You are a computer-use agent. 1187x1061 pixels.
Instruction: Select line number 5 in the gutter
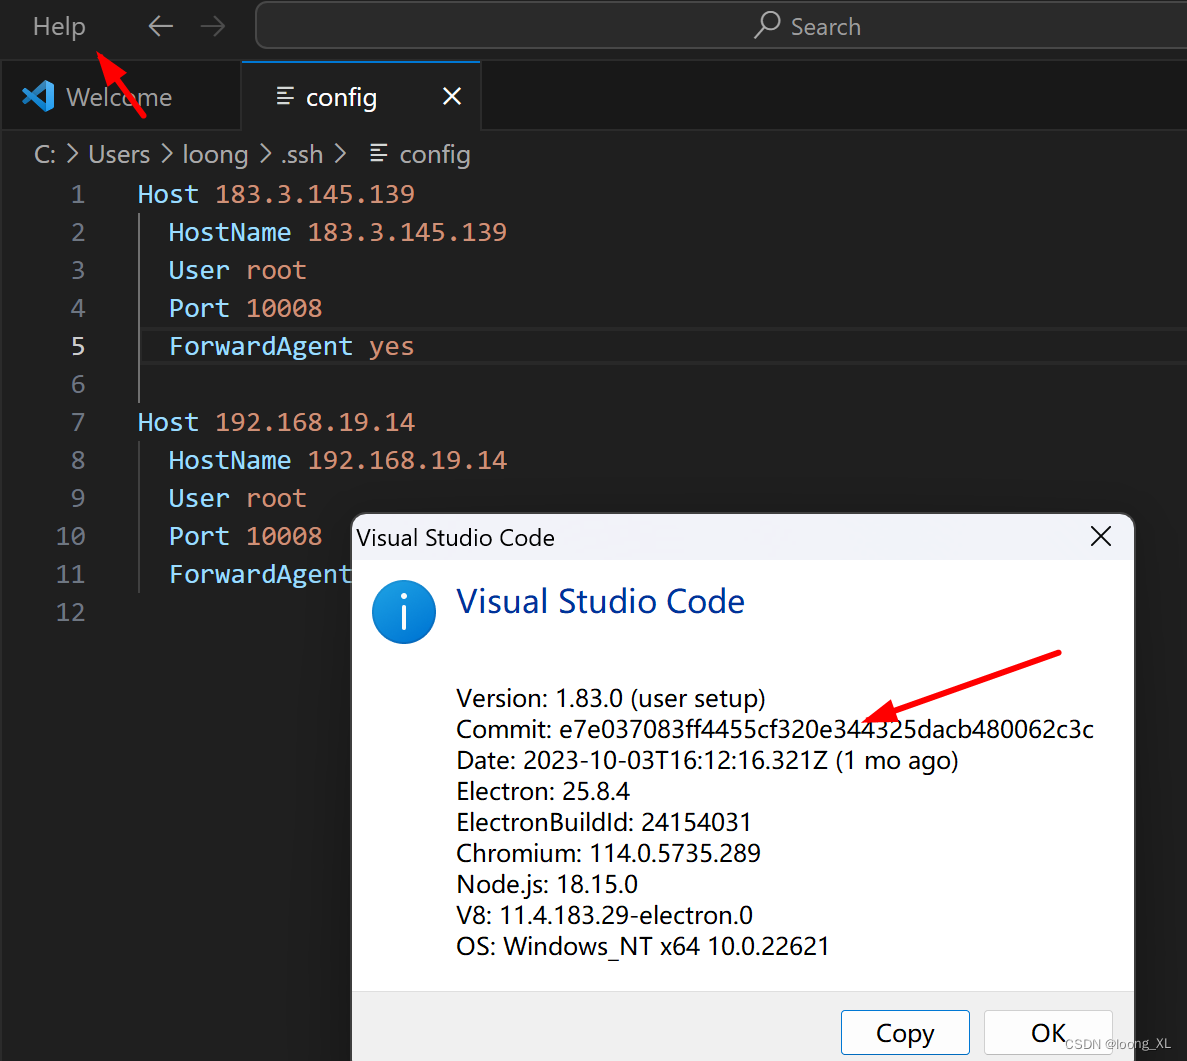click(x=78, y=346)
